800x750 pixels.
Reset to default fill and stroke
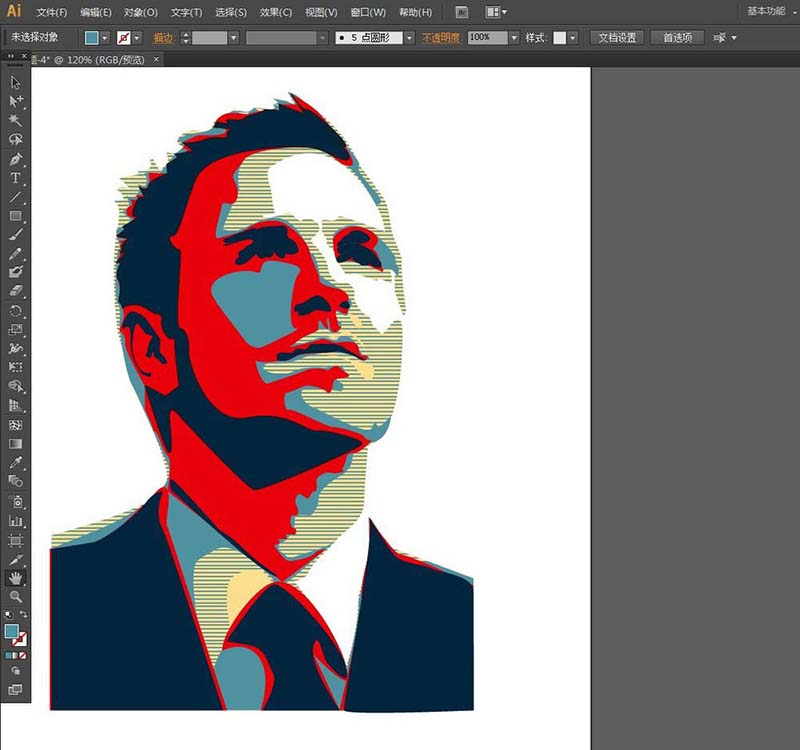pos(8,614)
